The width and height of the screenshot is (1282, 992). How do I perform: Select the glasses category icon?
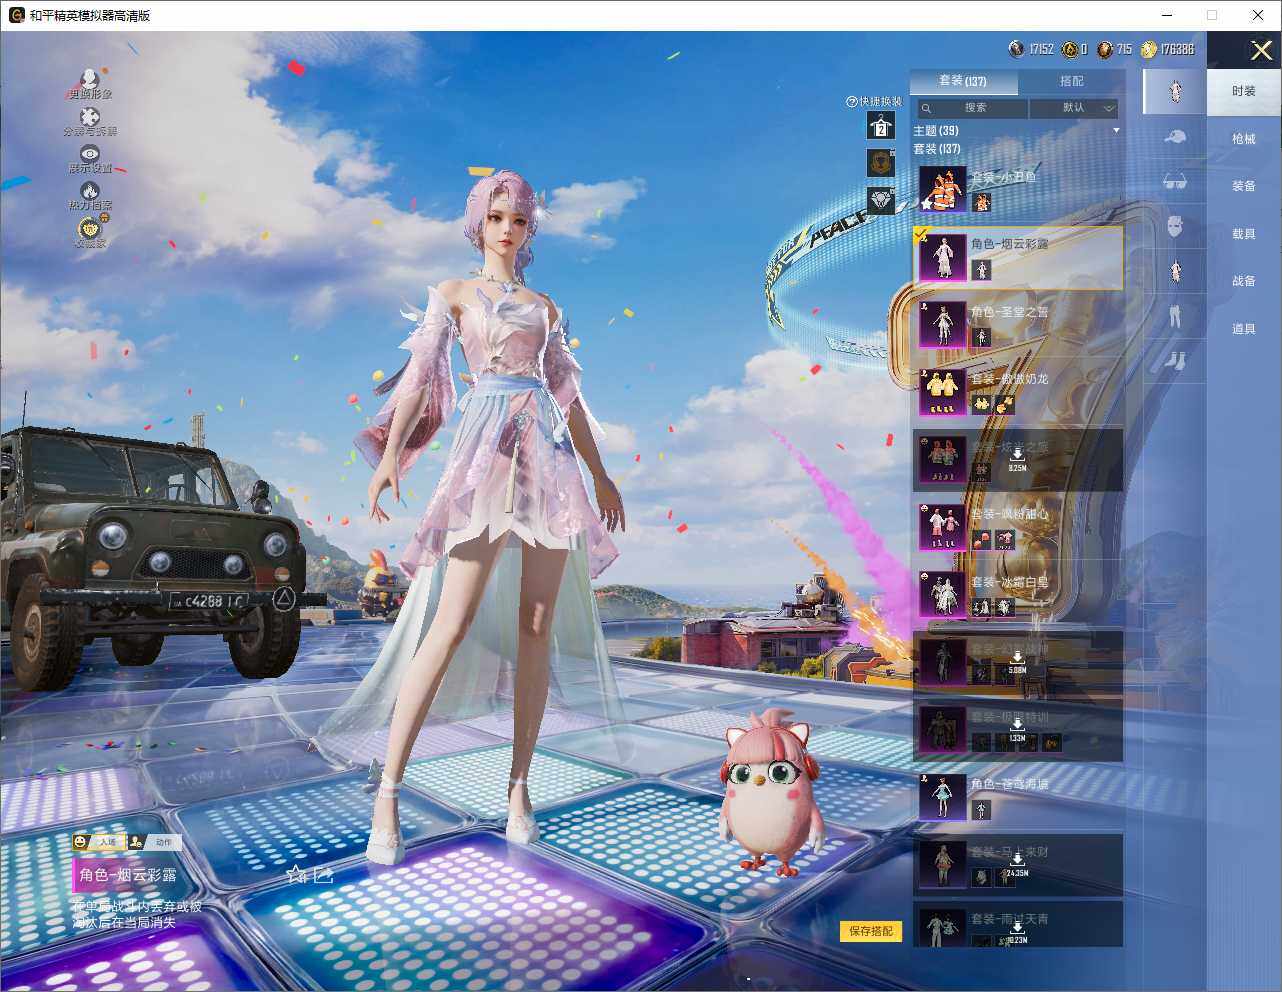[x=1175, y=182]
